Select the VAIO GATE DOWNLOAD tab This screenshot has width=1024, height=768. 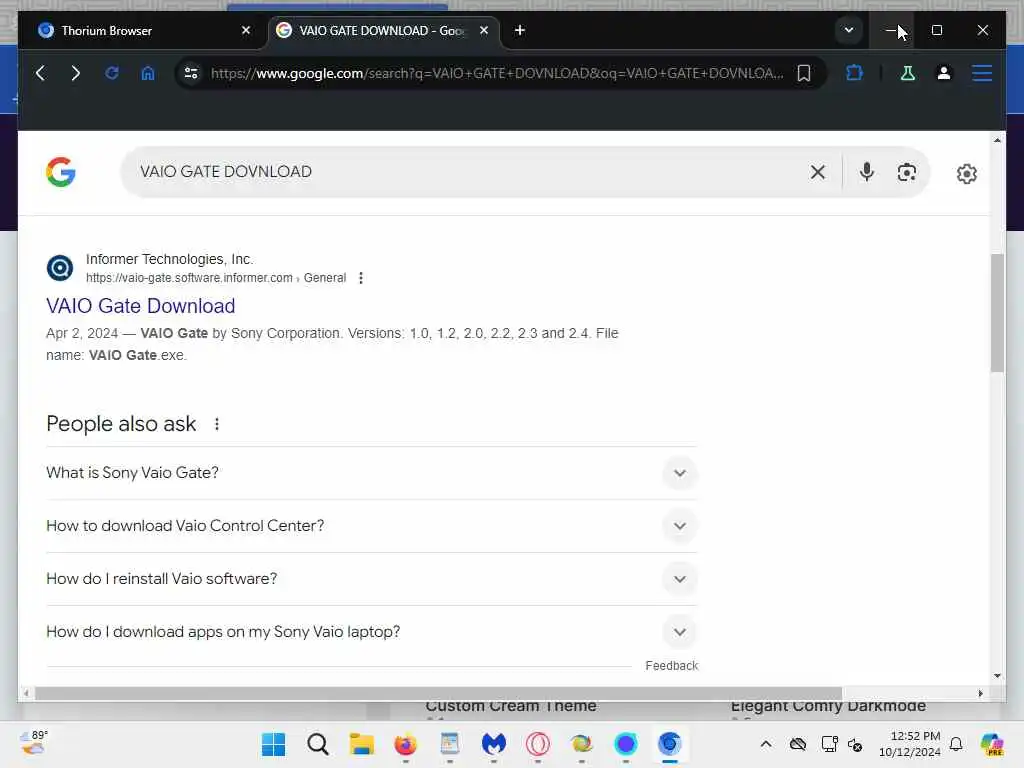(x=384, y=31)
